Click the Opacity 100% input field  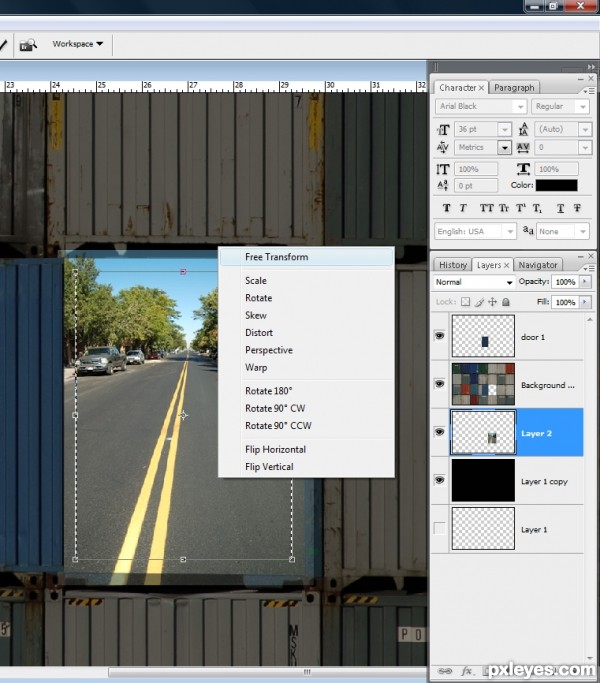click(565, 282)
